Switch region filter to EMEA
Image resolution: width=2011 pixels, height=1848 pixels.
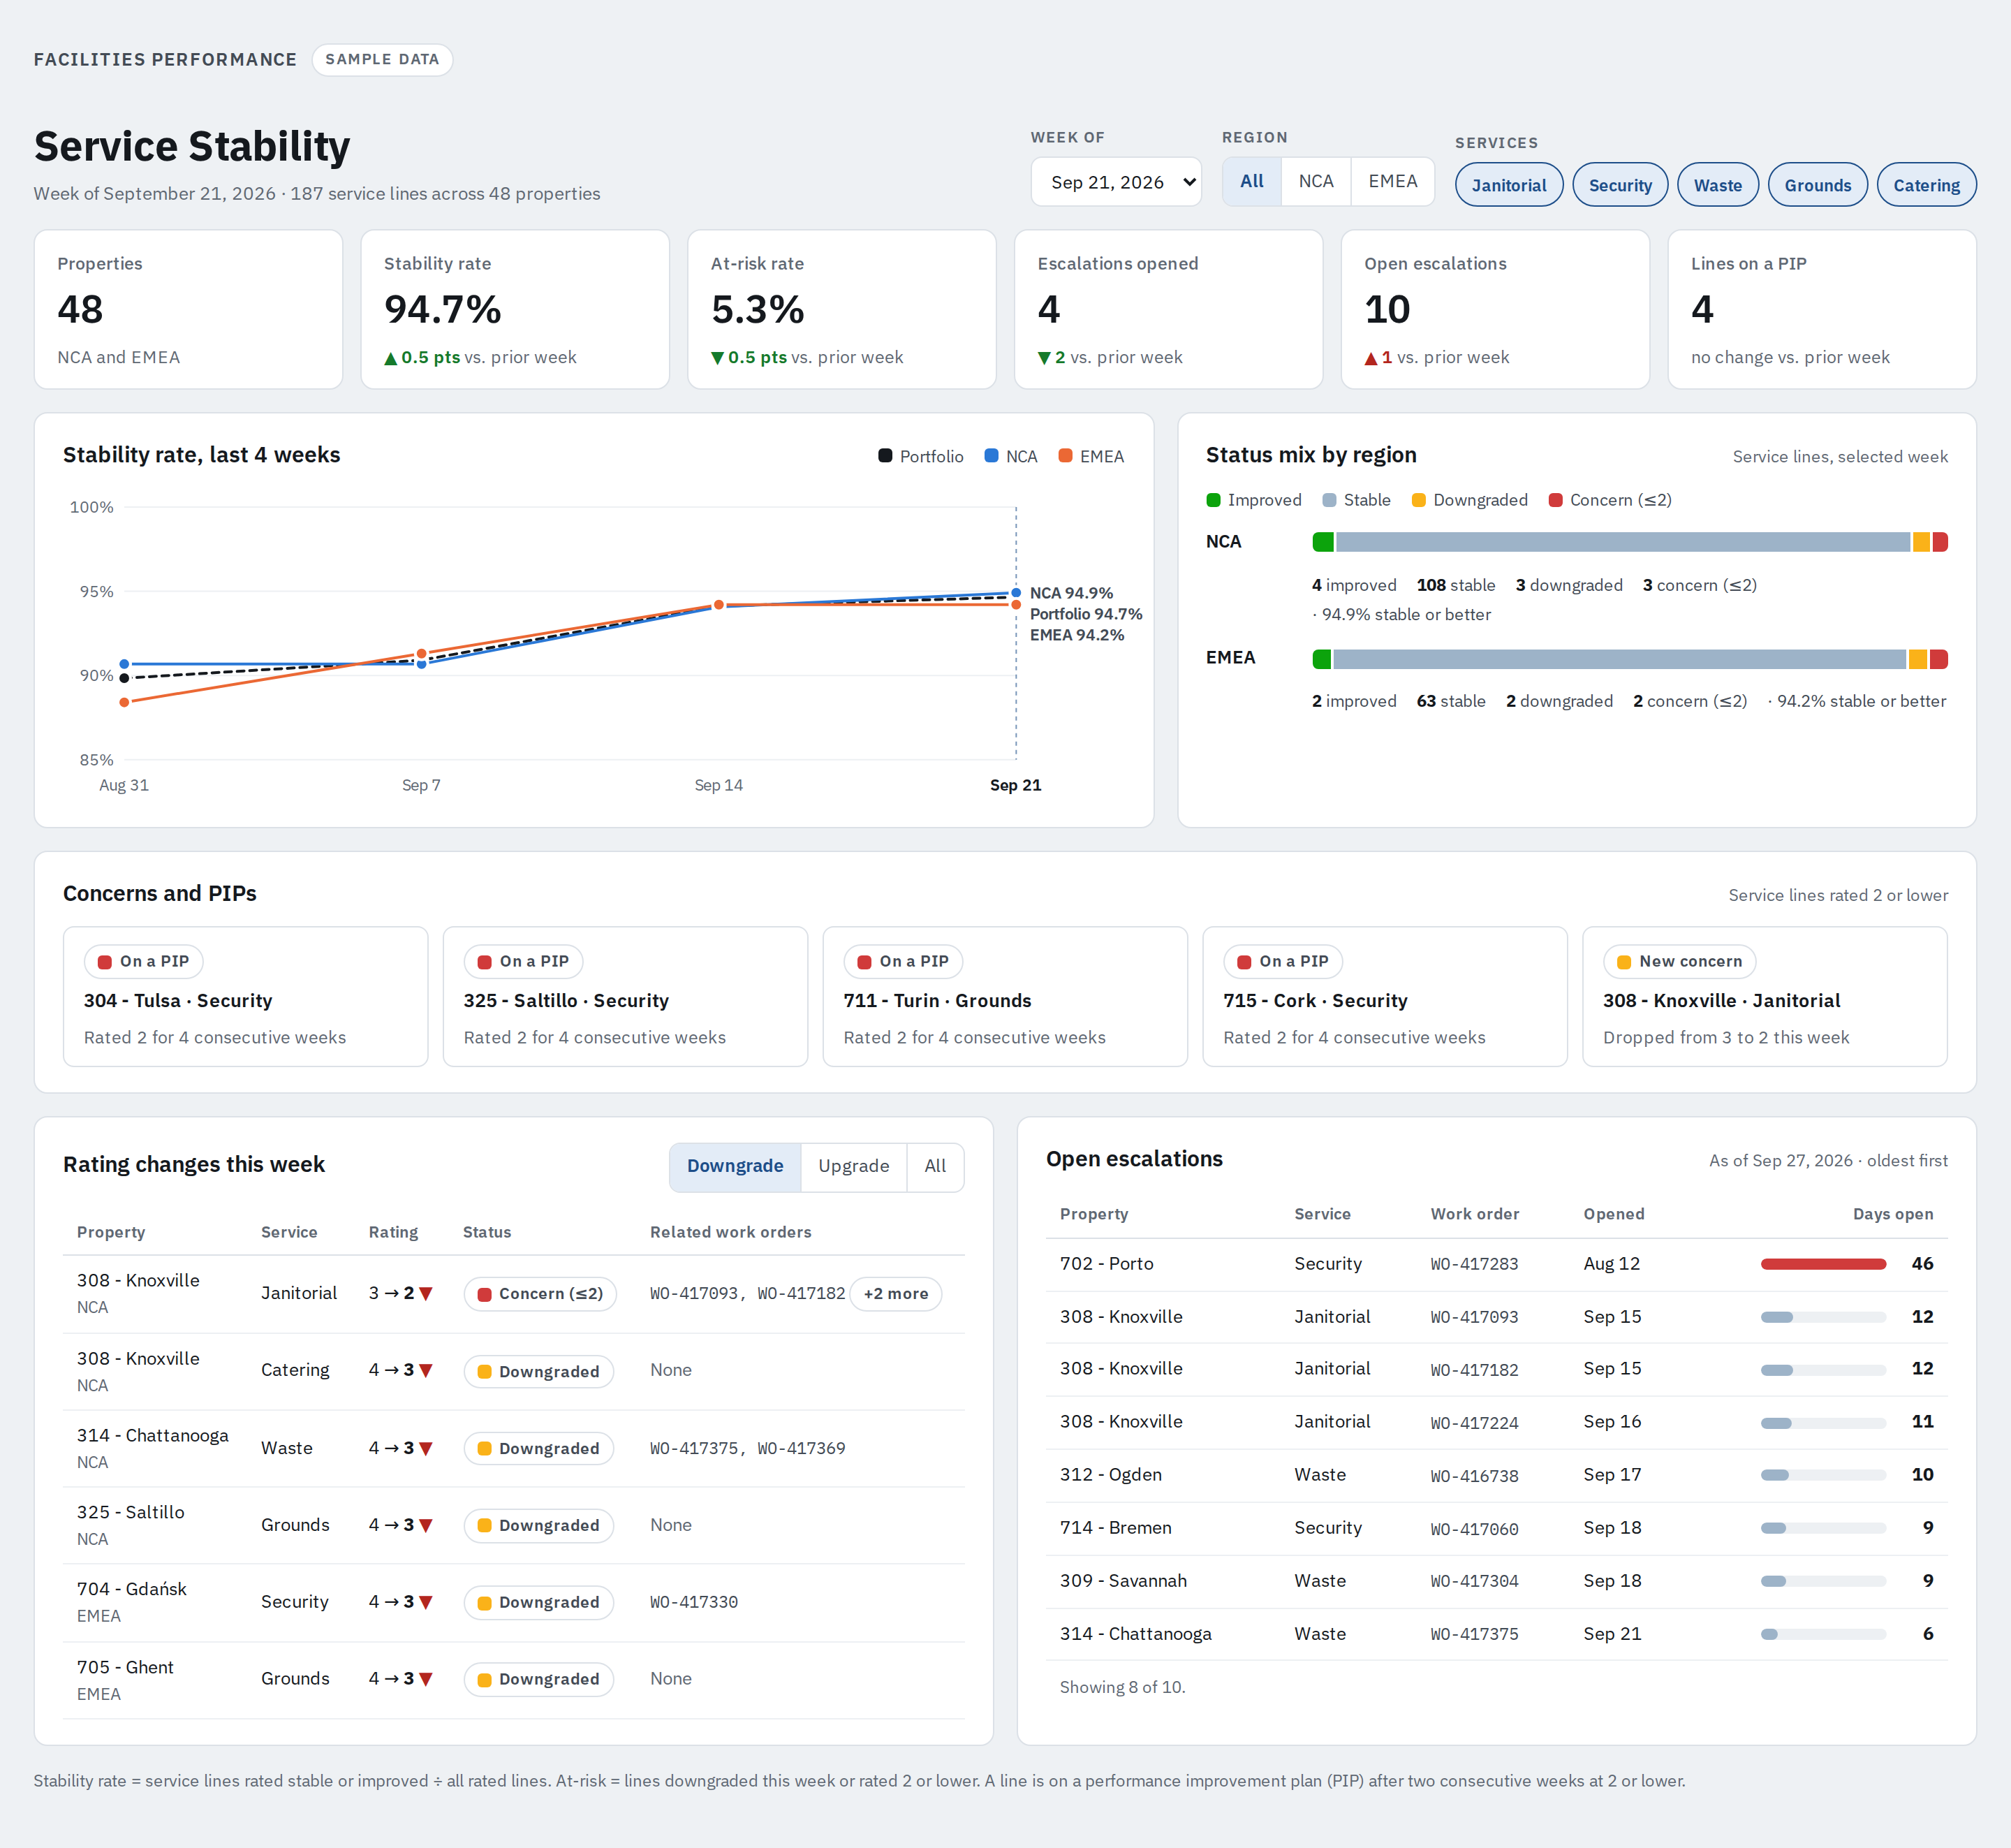click(1392, 182)
